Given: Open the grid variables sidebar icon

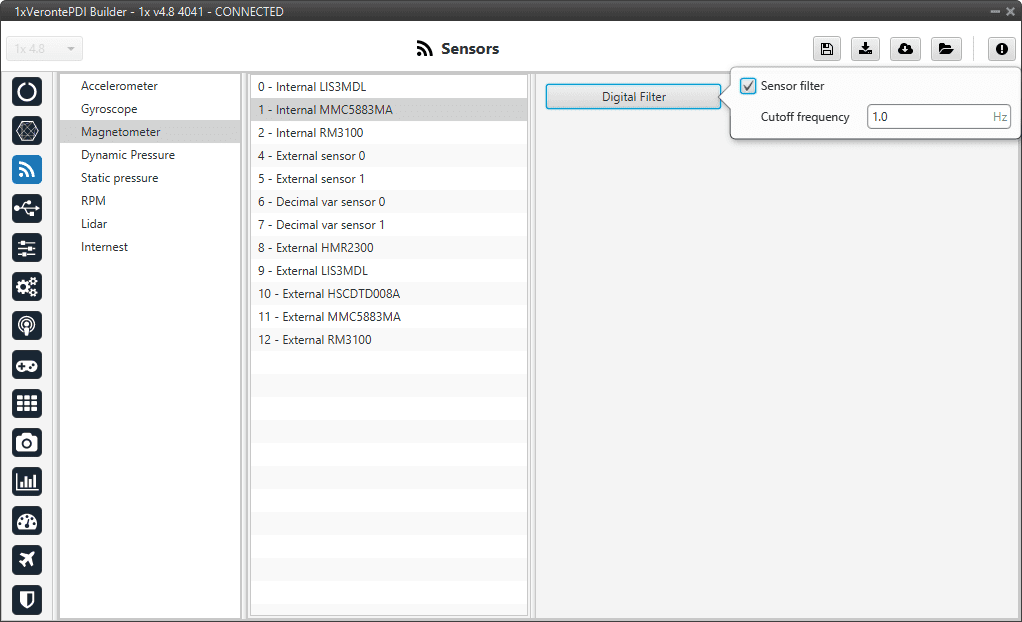Looking at the screenshot, I should [27, 404].
